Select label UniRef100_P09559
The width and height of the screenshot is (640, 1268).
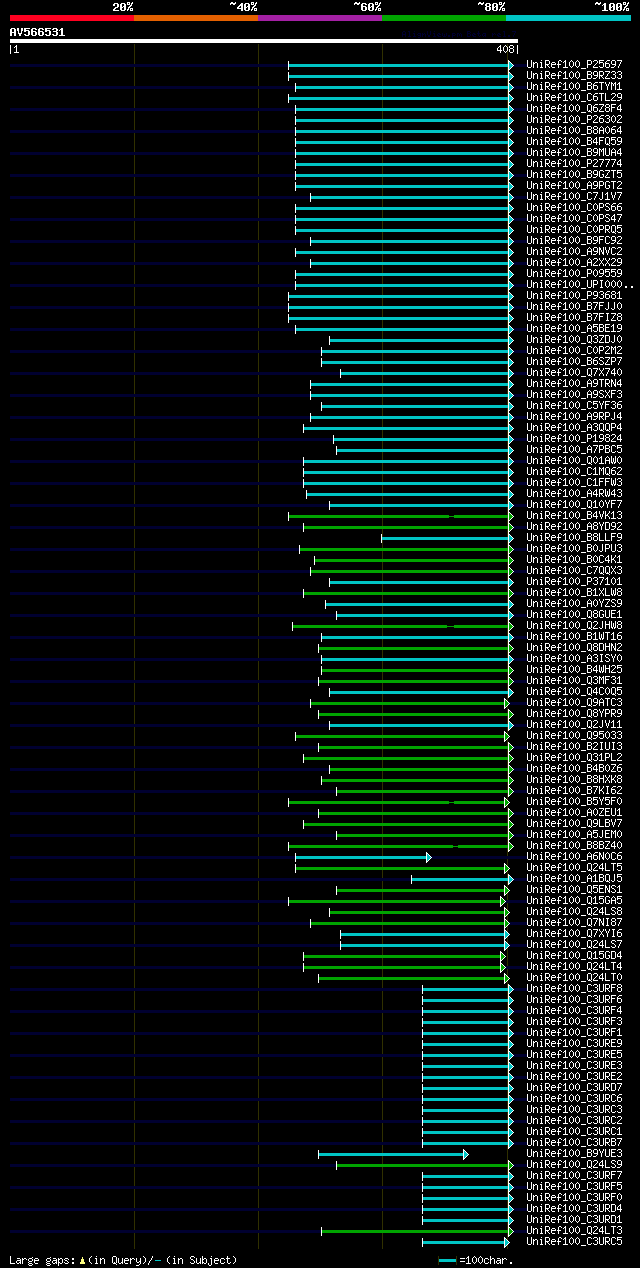point(574,273)
